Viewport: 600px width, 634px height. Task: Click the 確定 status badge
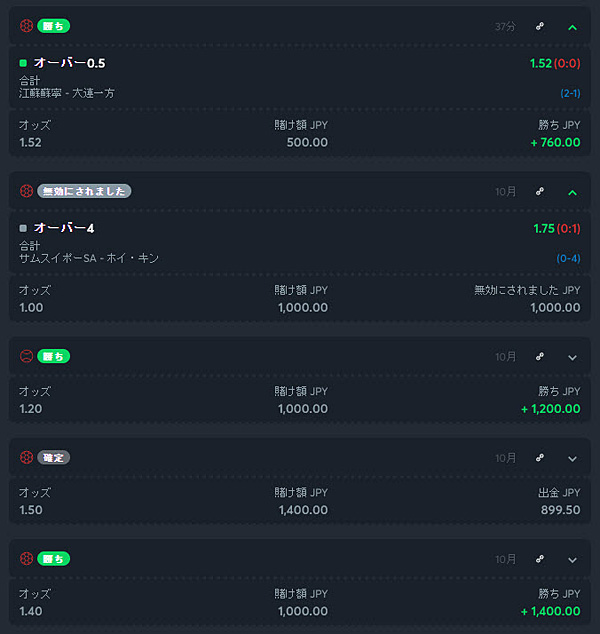53,457
